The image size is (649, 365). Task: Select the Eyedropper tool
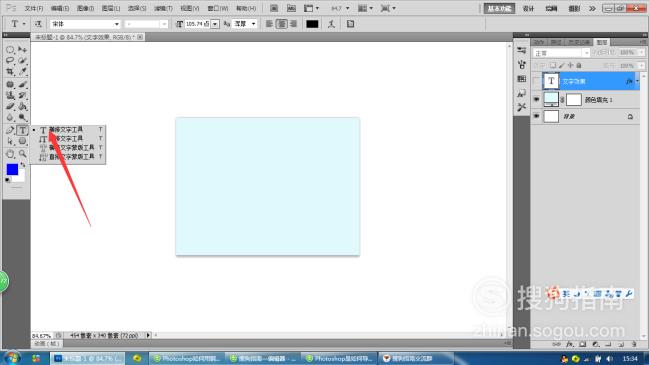pos(23,72)
